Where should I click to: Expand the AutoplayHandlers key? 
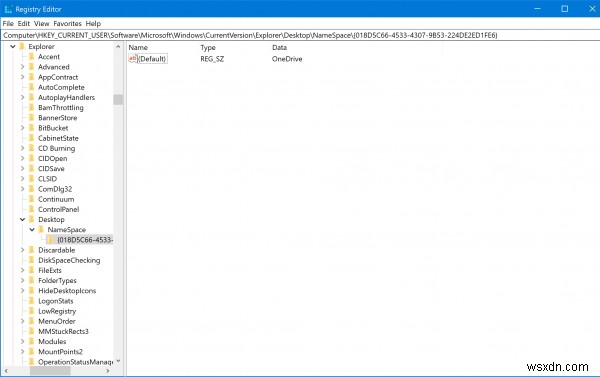22,97
